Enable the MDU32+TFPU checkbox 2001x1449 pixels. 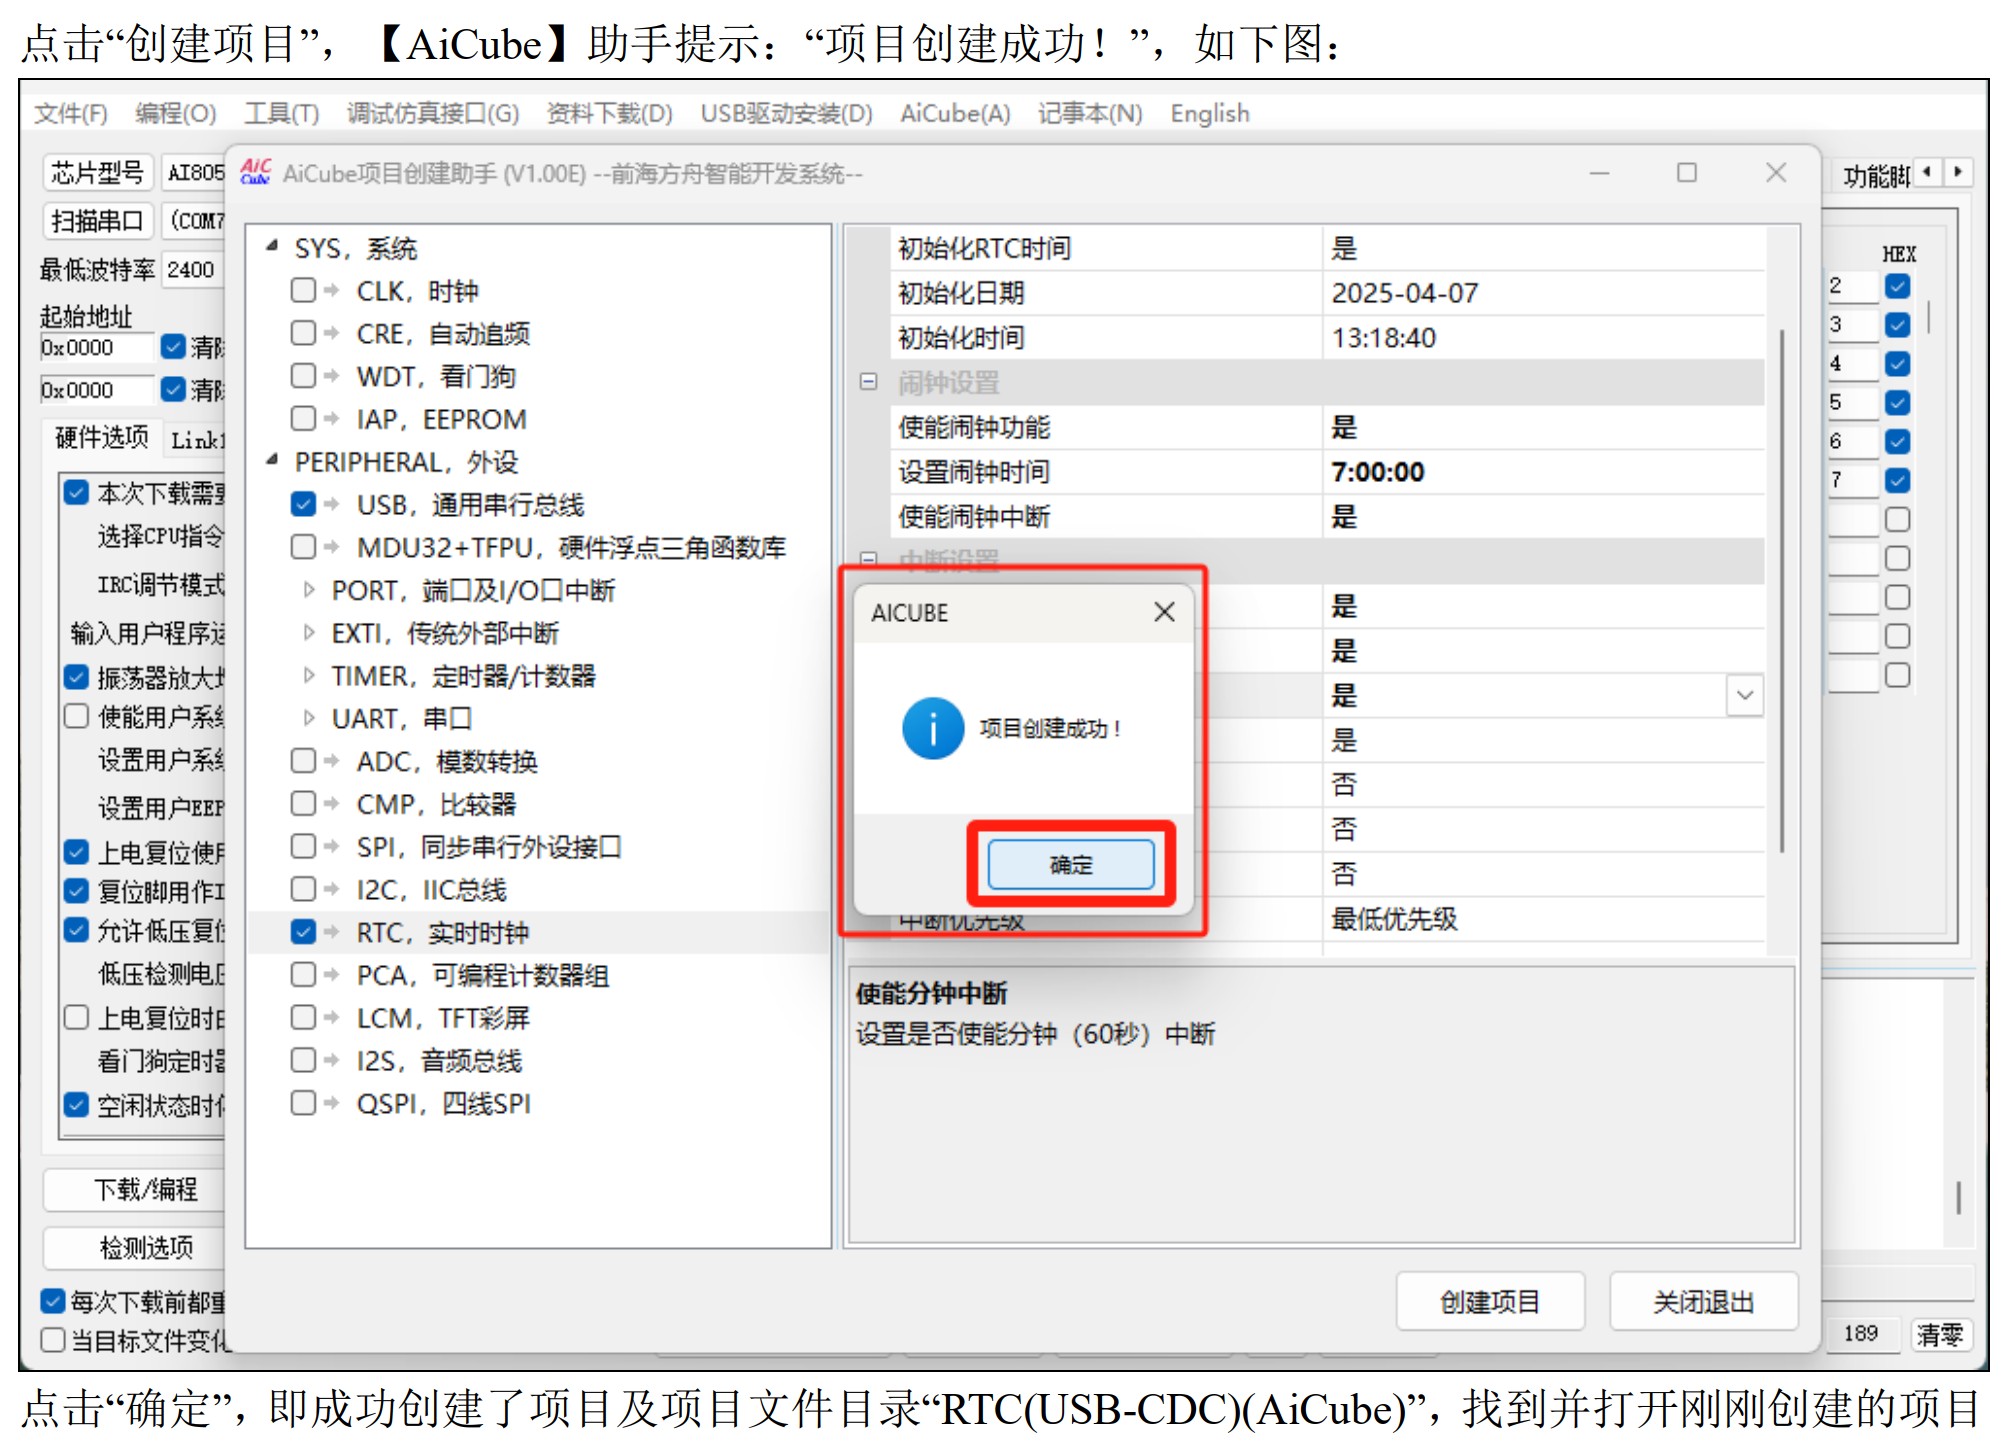(x=303, y=546)
